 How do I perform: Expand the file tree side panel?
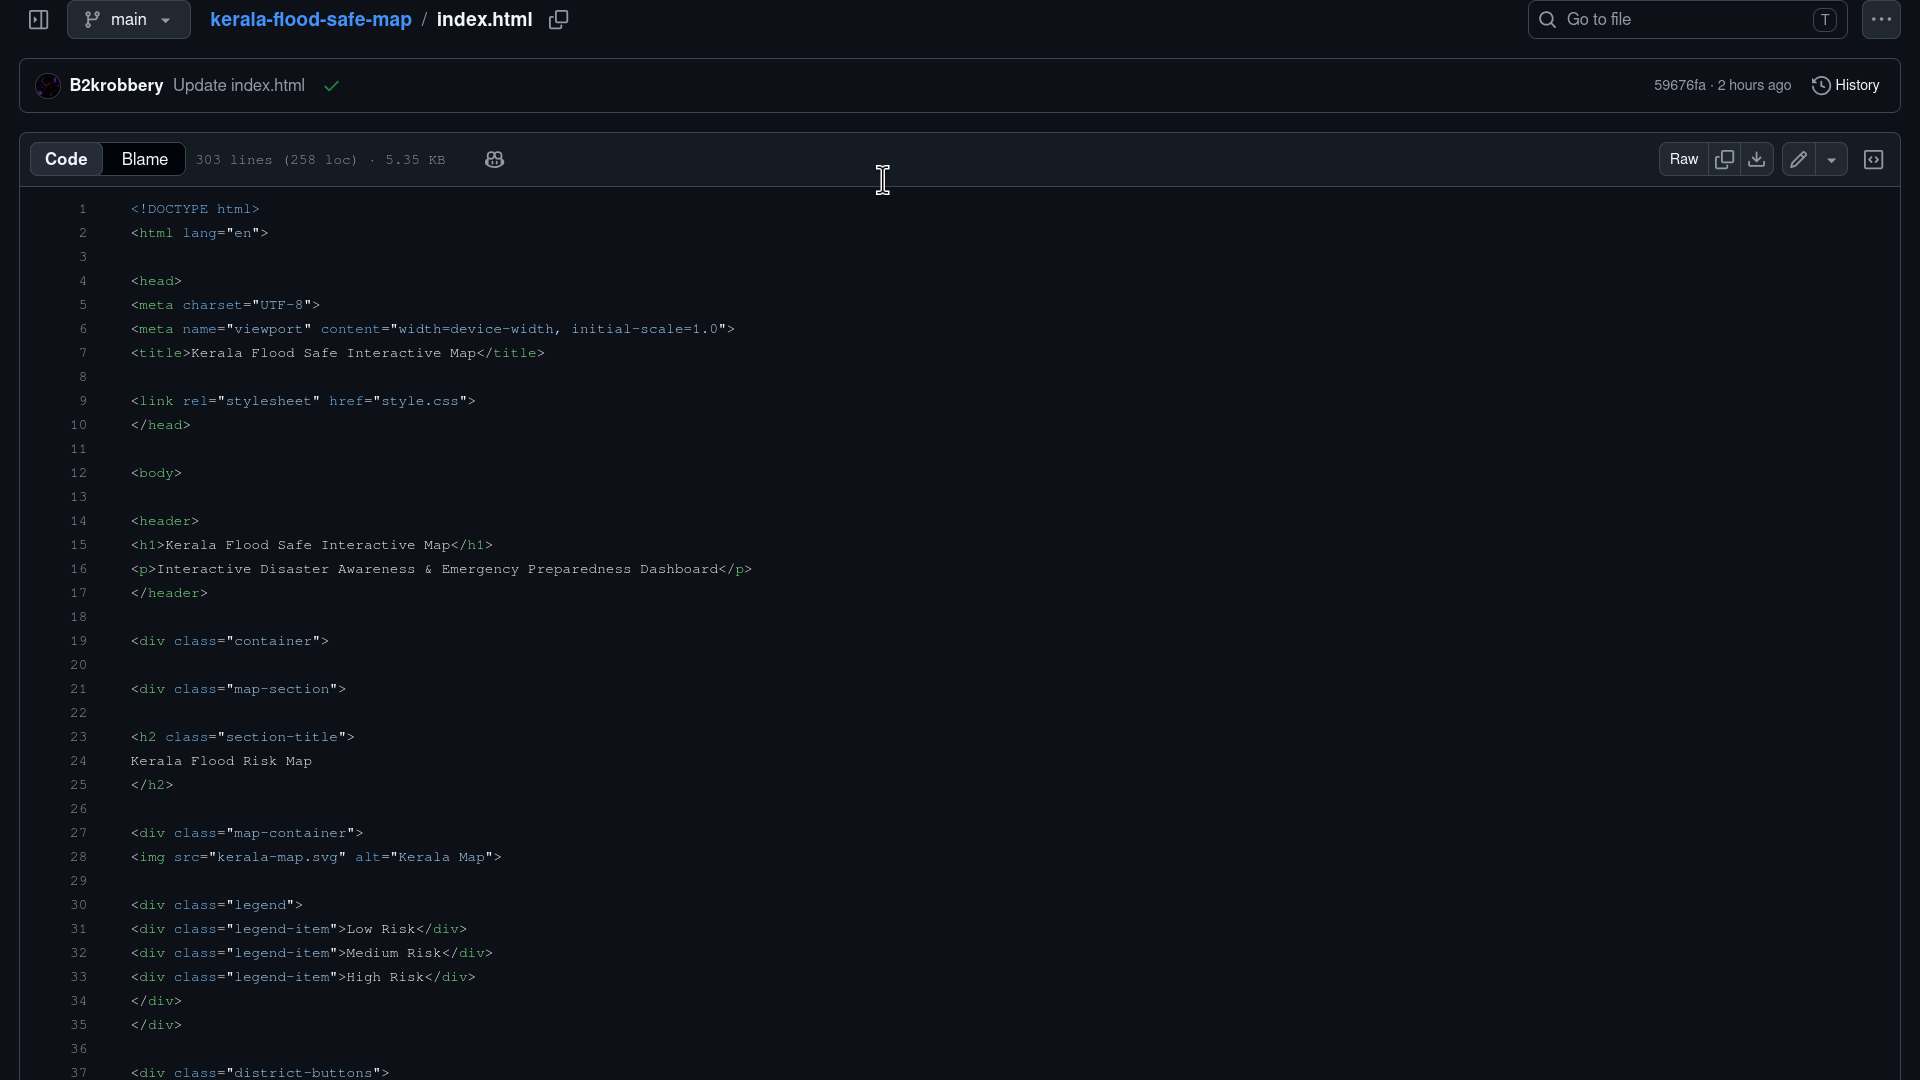coord(38,20)
